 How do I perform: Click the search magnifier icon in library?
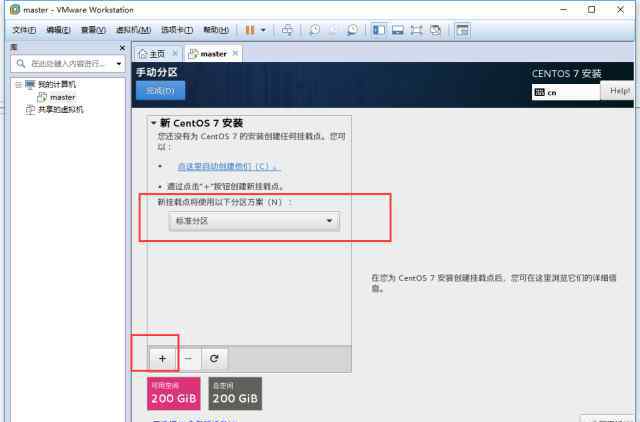pyautogui.click(x=21, y=64)
